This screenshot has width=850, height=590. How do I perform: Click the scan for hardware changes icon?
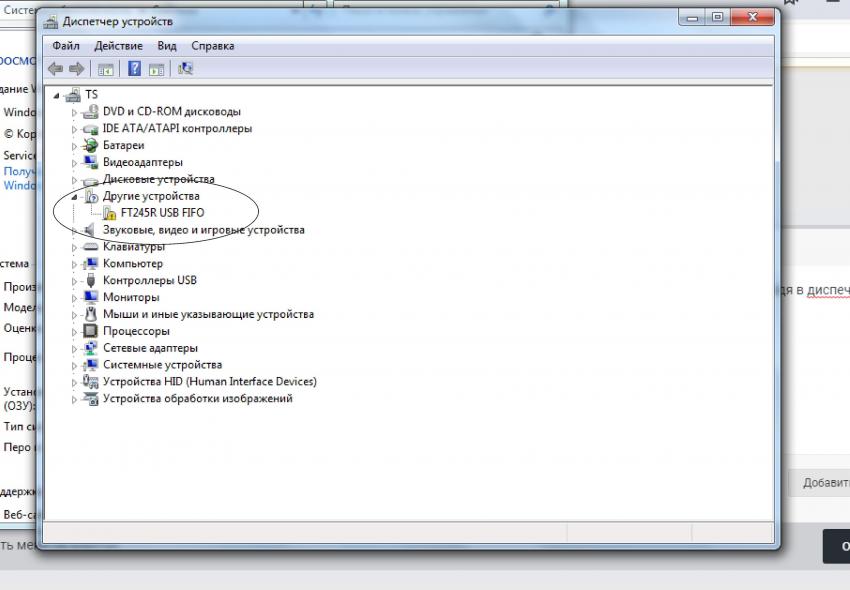(185, 69)
